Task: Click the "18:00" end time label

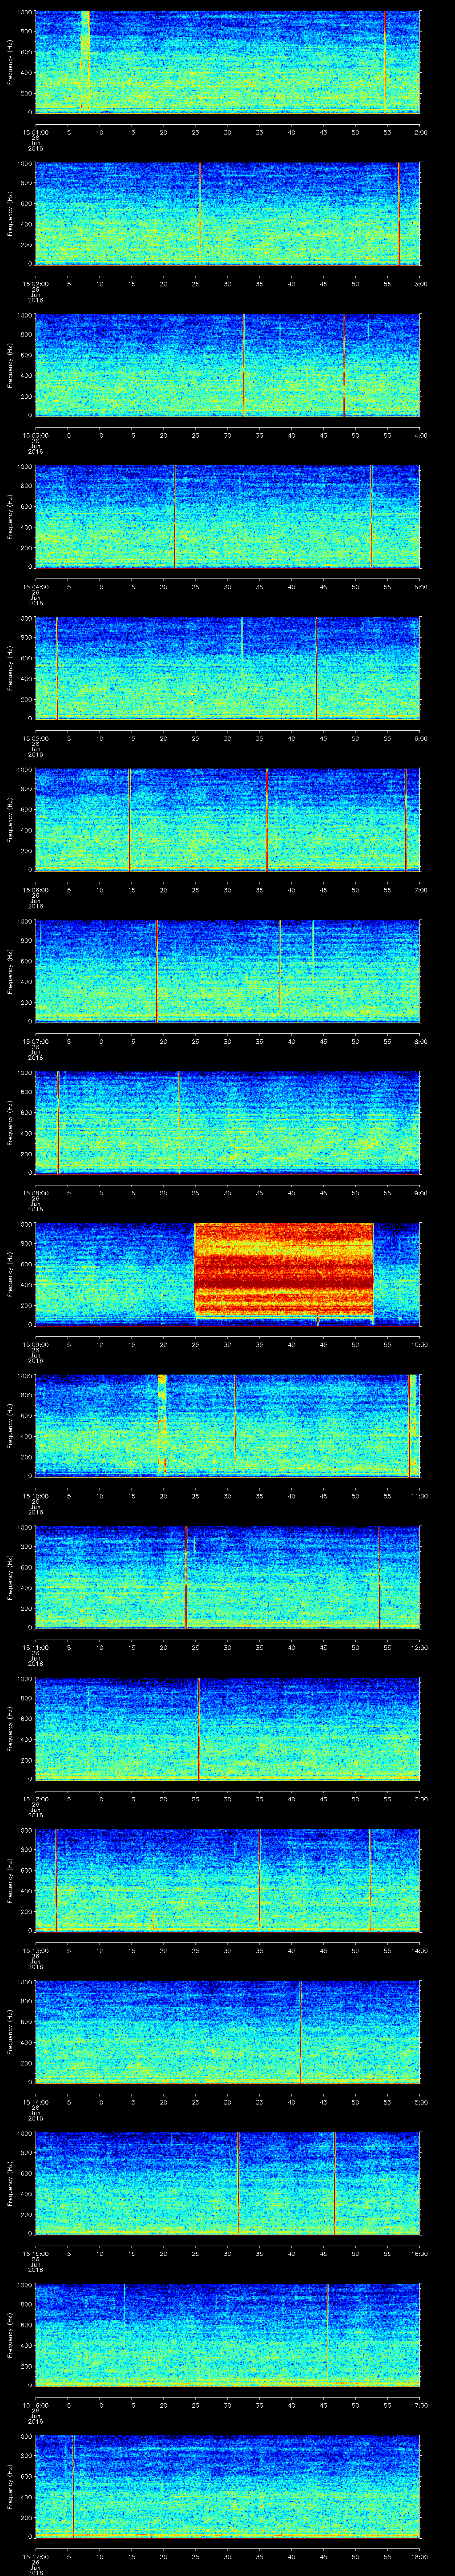Action: pyautogui.click(x=419, y=2556)
